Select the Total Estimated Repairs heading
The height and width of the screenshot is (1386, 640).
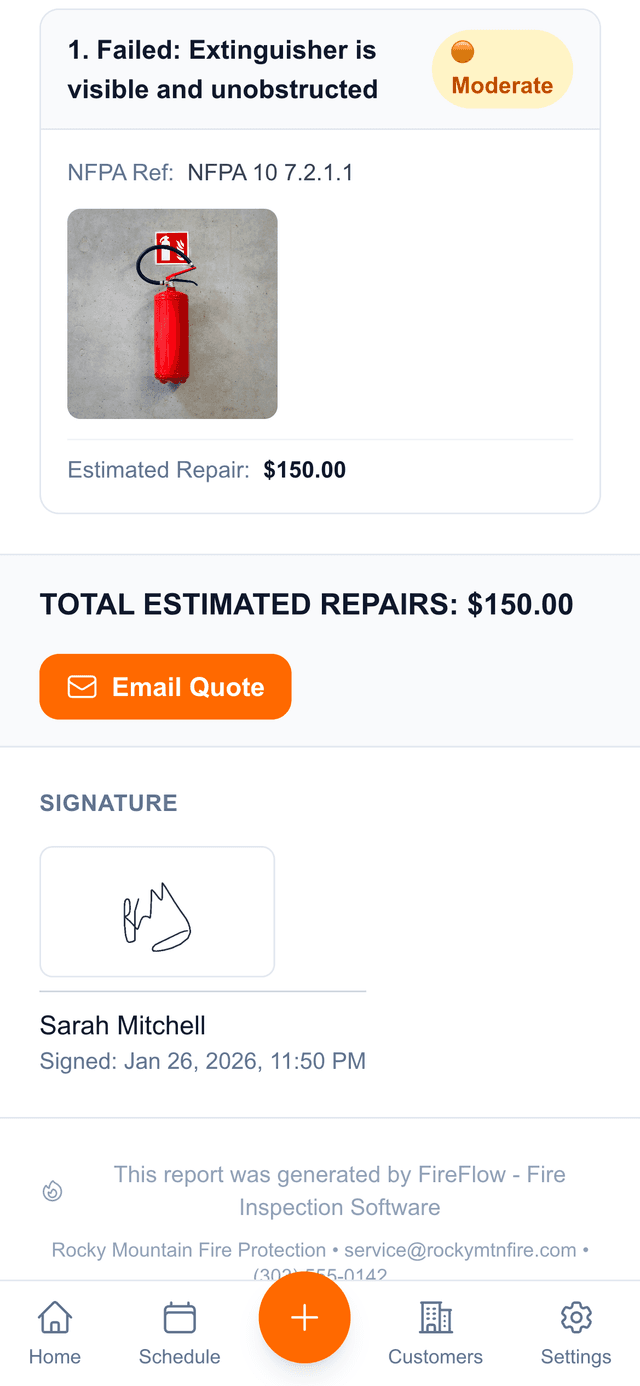pos(306,604)
